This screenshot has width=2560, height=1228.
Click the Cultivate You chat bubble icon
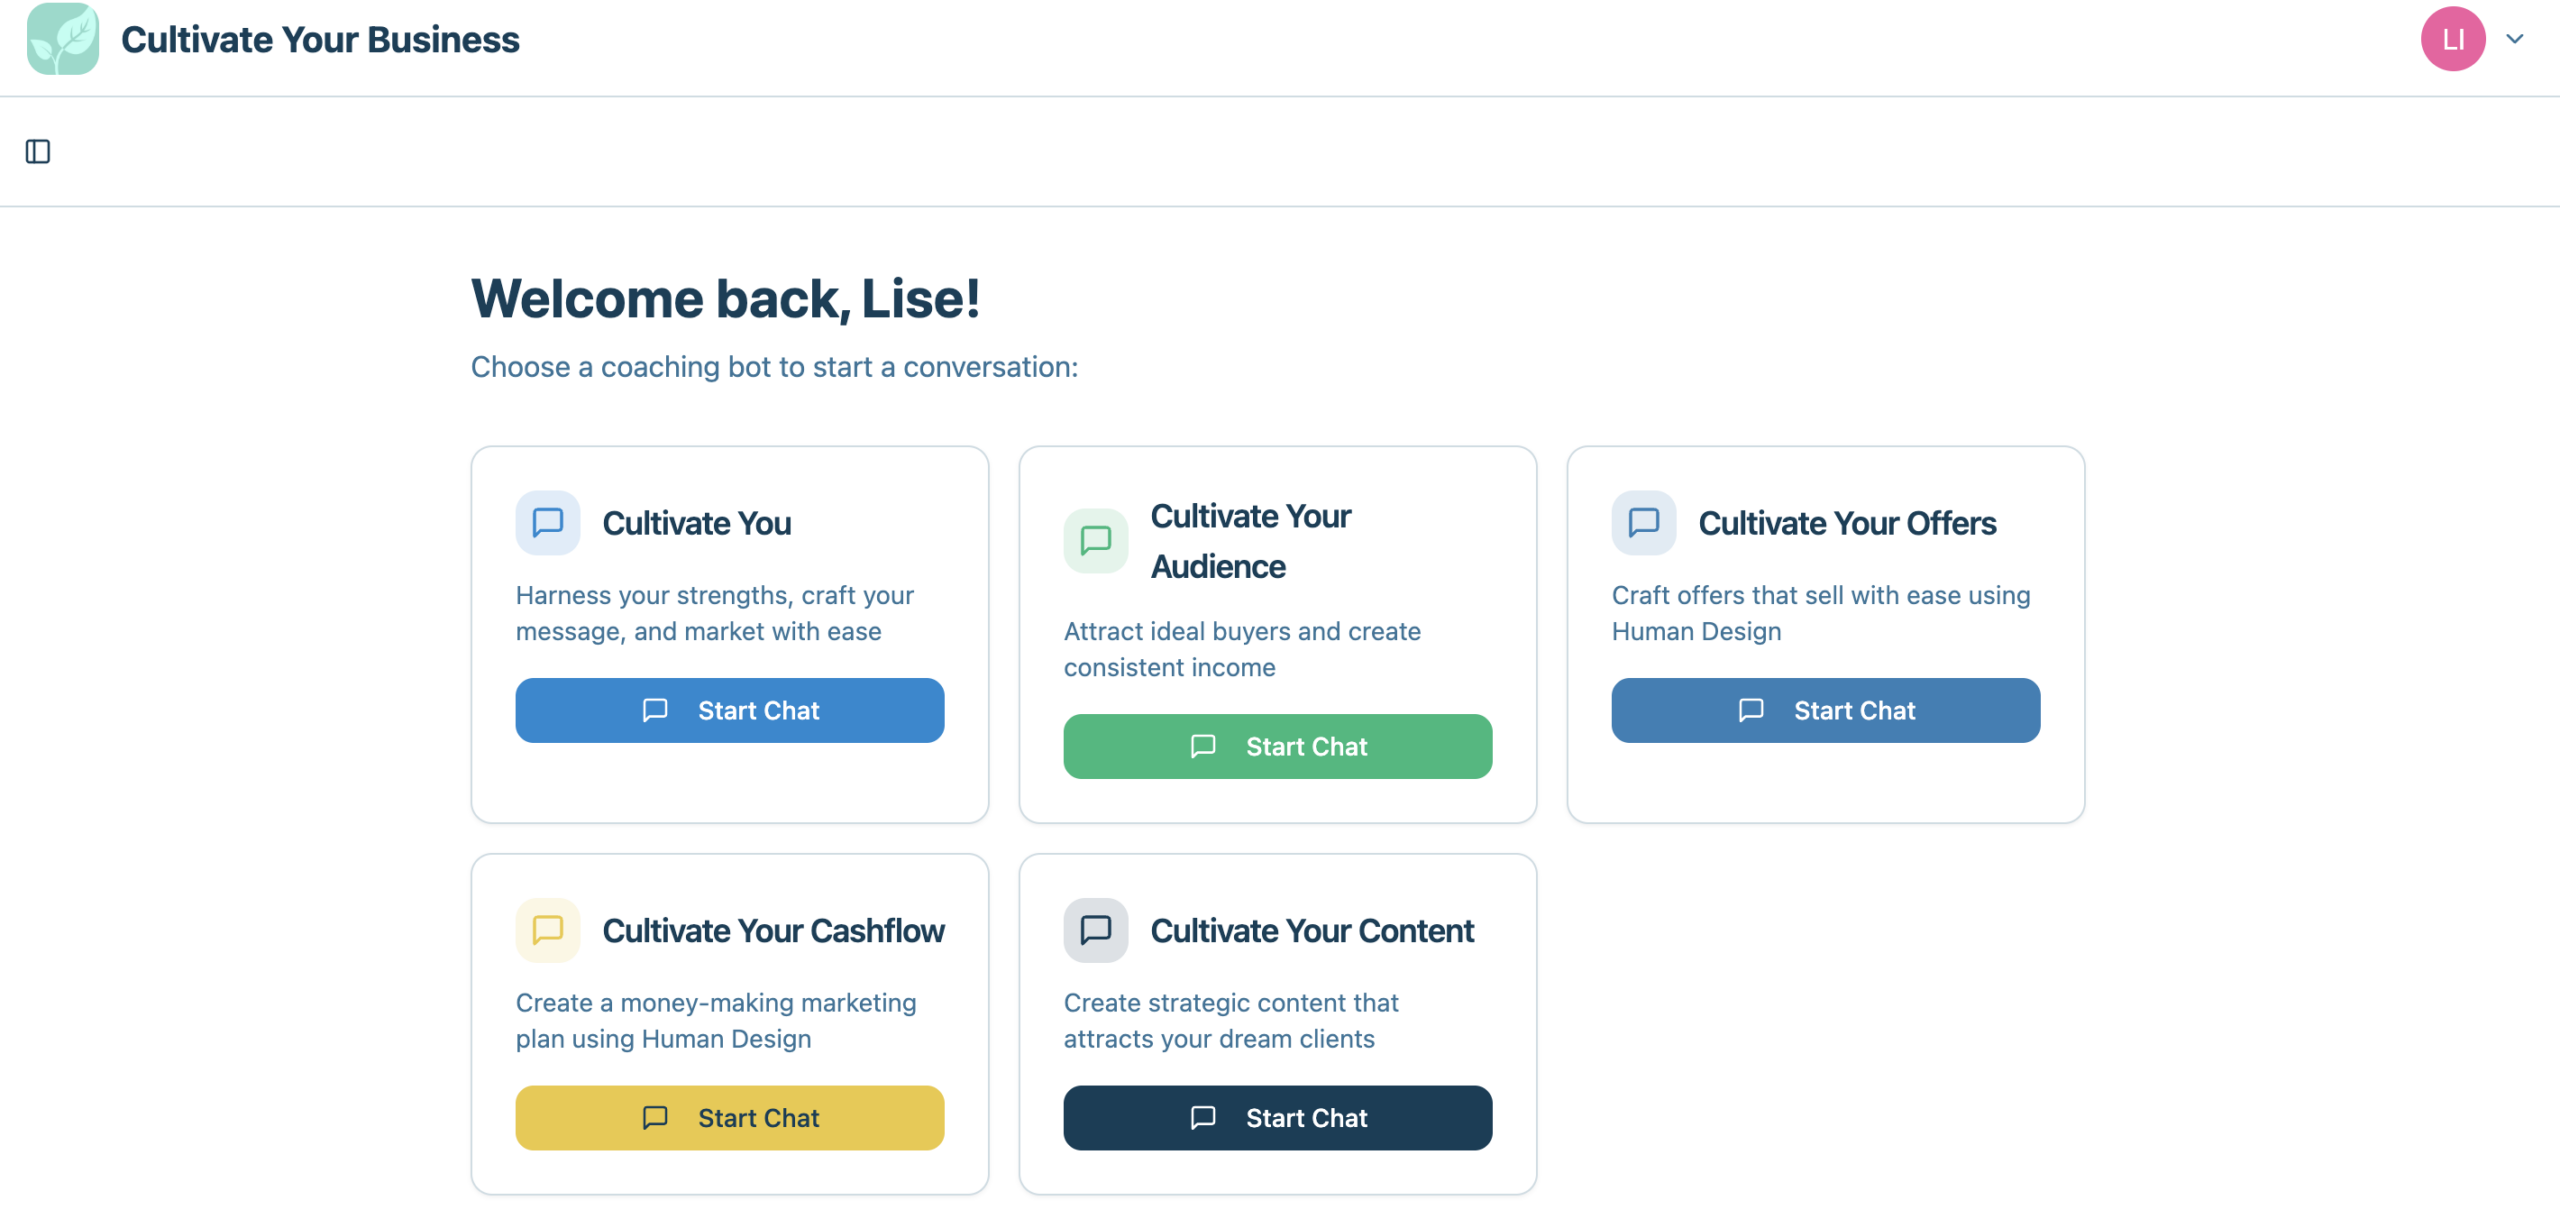pyautogui.click(x=548, y=522)
